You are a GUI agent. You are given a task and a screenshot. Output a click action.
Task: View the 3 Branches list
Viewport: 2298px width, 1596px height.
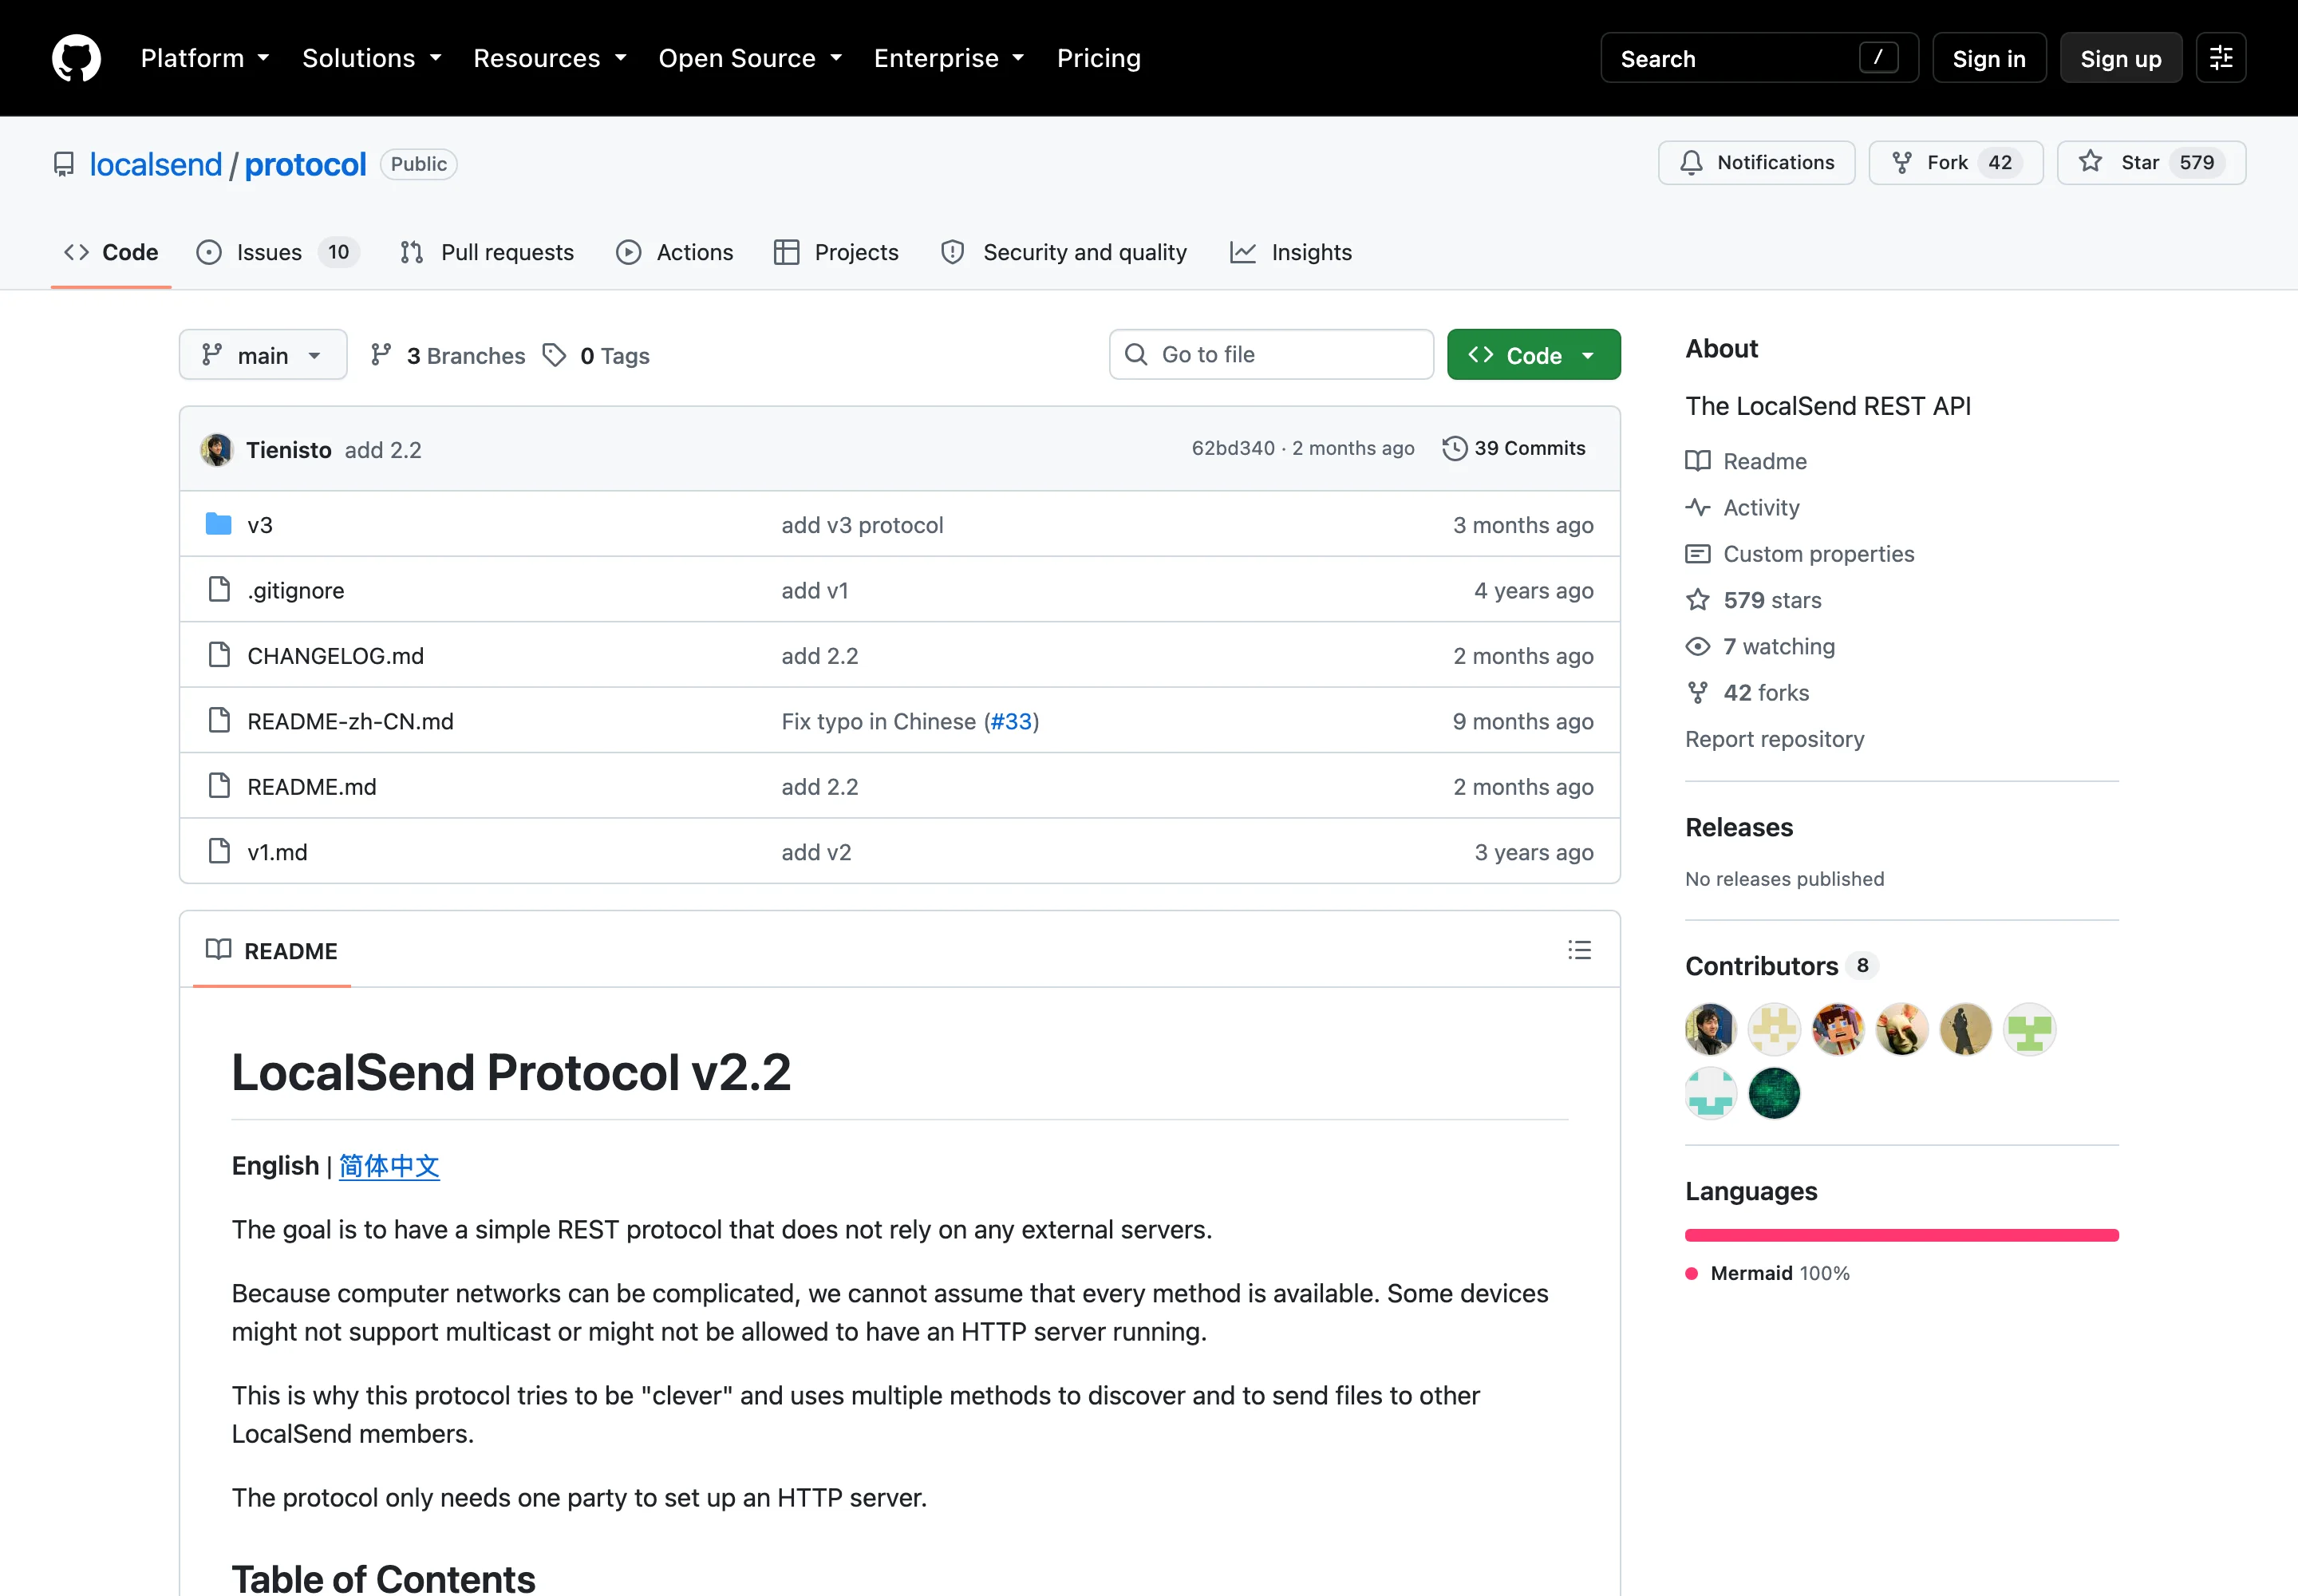[x=447, y=355]
